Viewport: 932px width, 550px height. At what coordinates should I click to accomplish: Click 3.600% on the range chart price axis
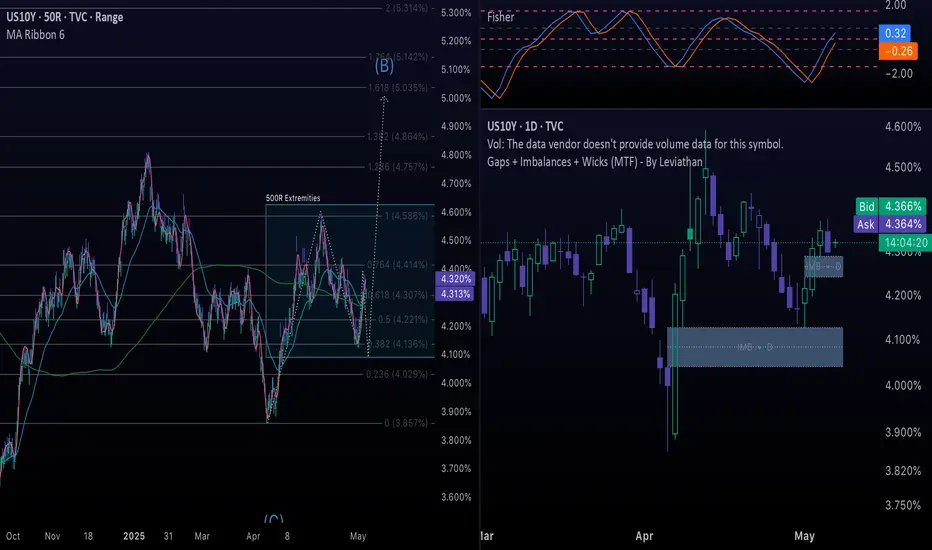[456, 497]
